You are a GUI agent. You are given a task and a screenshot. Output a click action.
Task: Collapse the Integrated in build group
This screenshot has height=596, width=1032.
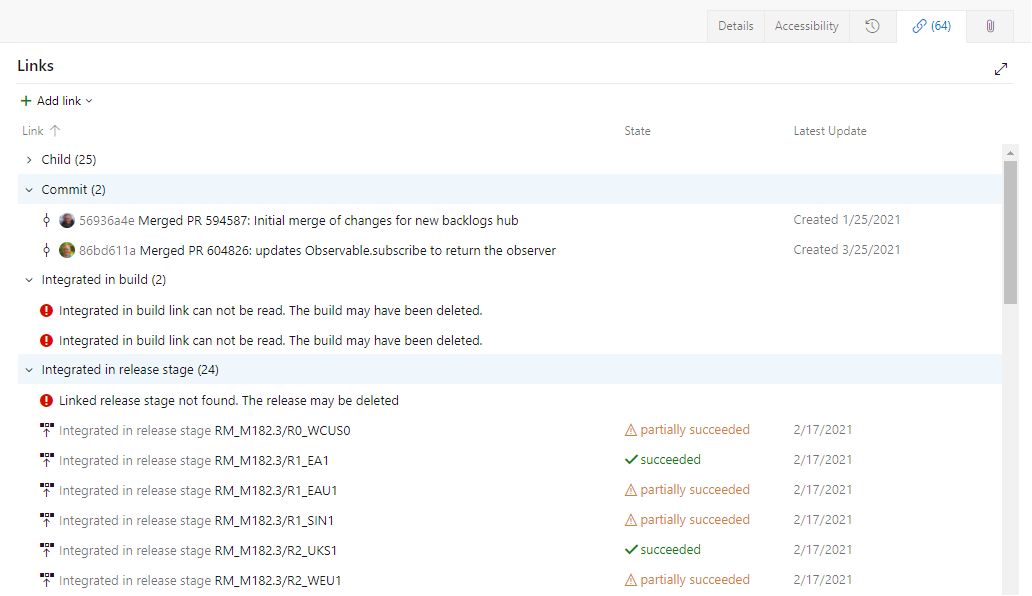pyautogui.click(x=28, y=279)
